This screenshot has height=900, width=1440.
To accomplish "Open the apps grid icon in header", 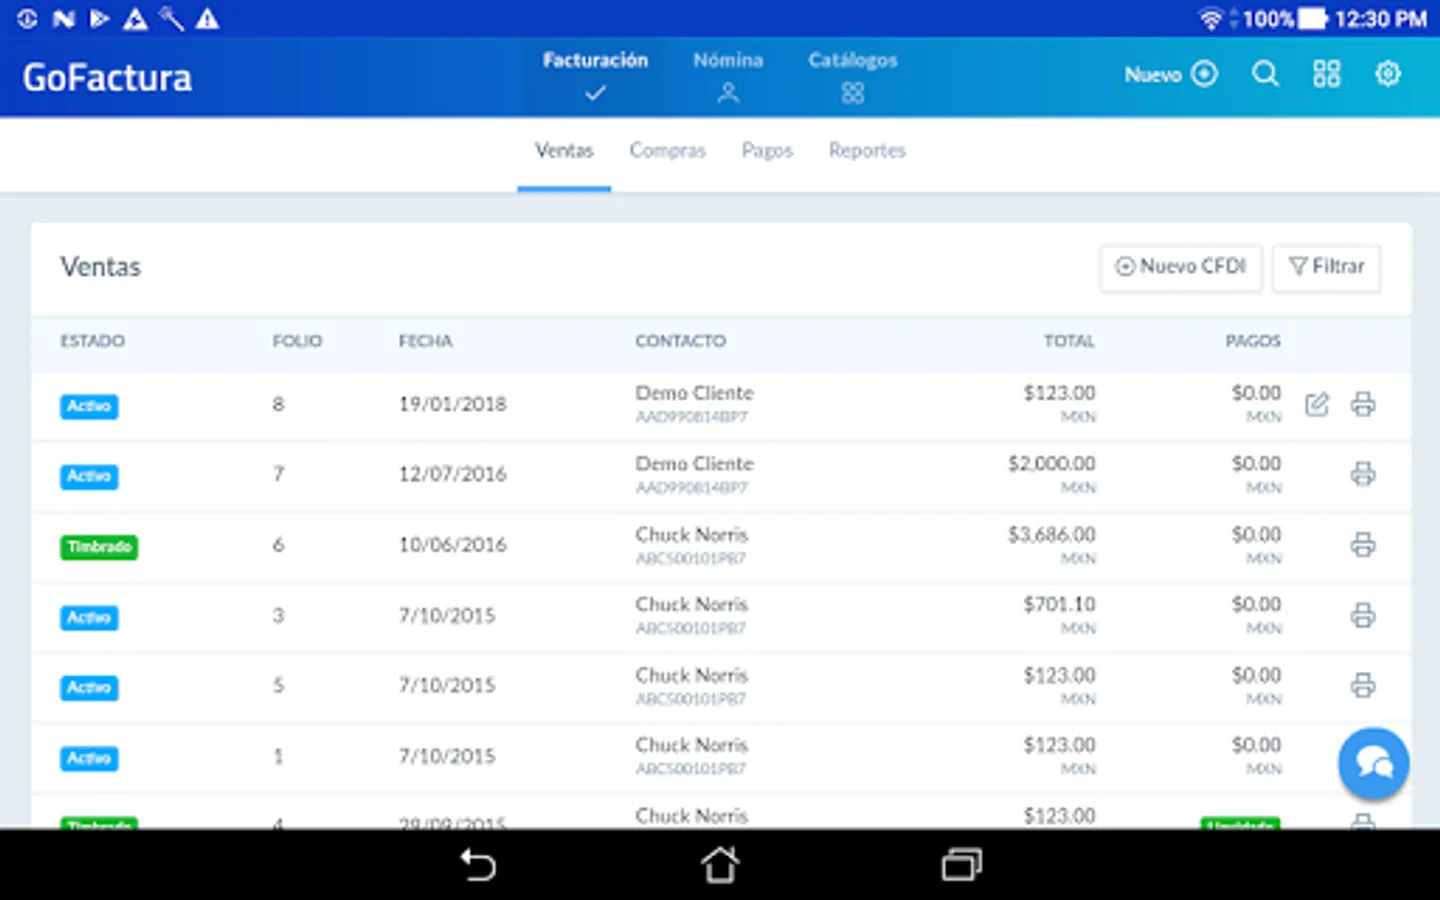I will click(x=1326, y=74).
